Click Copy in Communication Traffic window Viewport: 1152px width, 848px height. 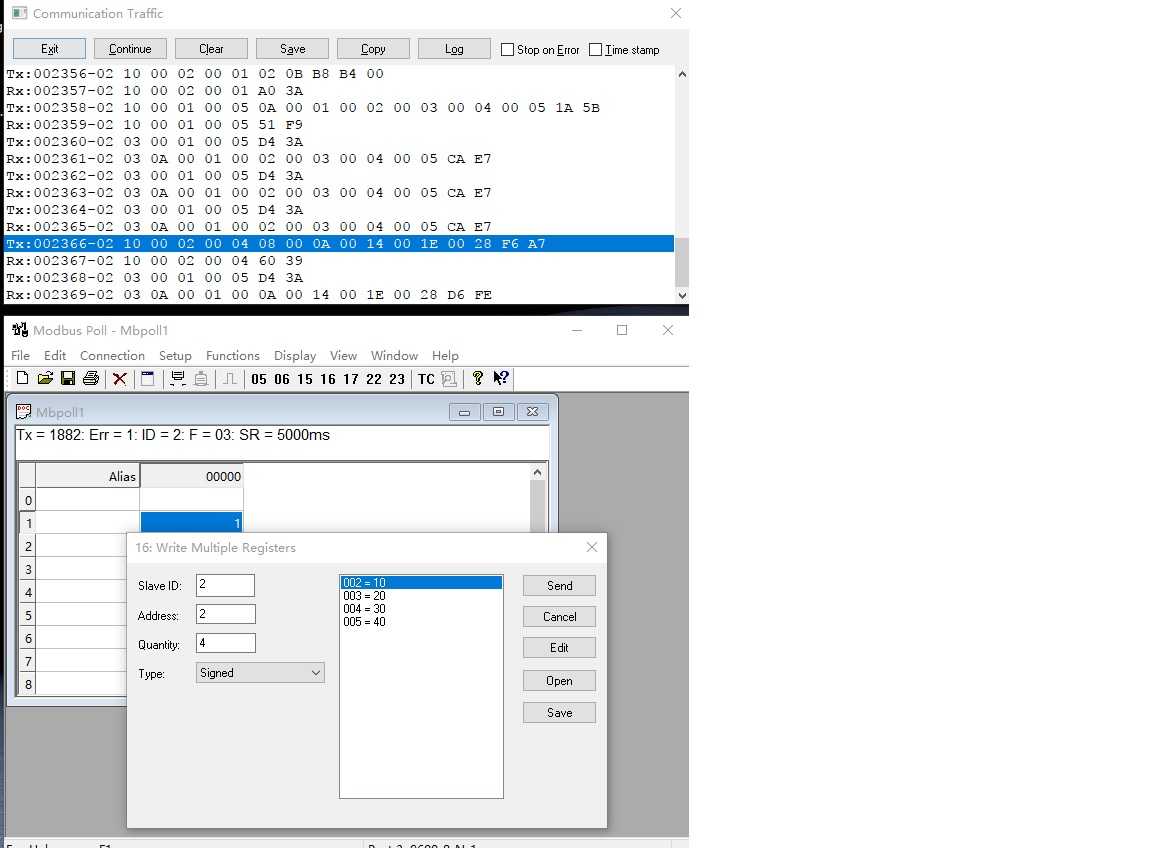[373, 48]
